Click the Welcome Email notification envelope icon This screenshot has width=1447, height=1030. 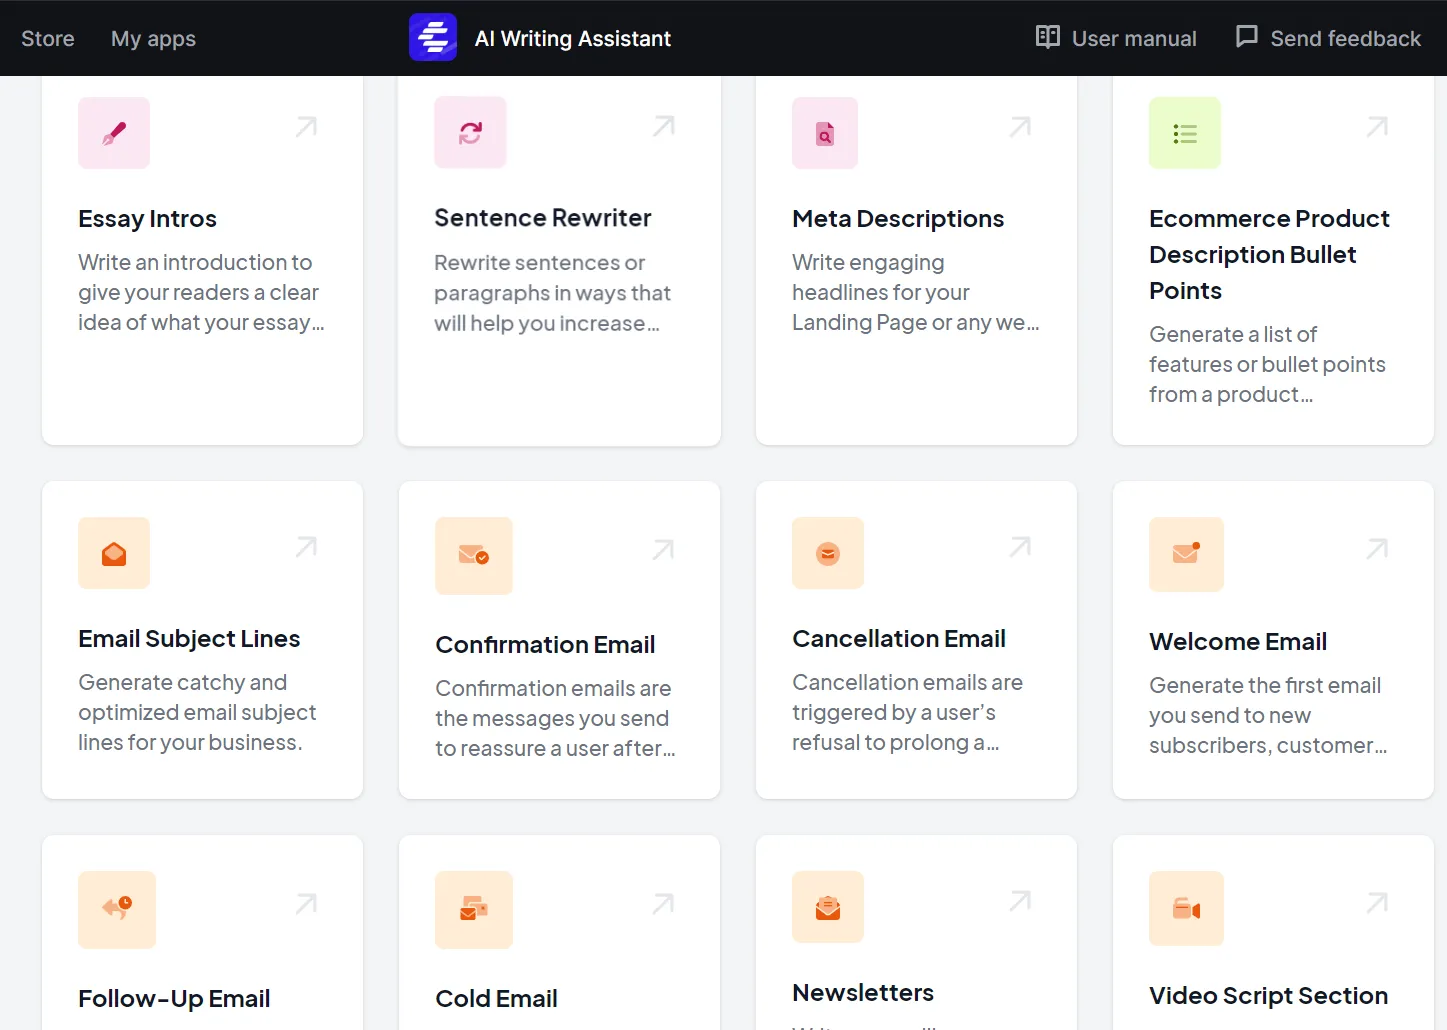1186,554
